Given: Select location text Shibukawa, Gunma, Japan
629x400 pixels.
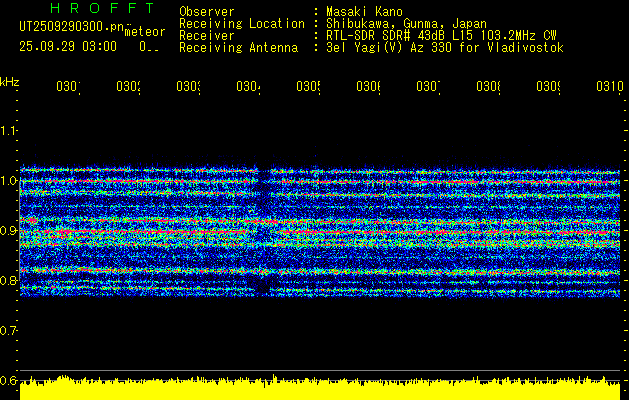Looking at the screenshot, I should point(406,24).
